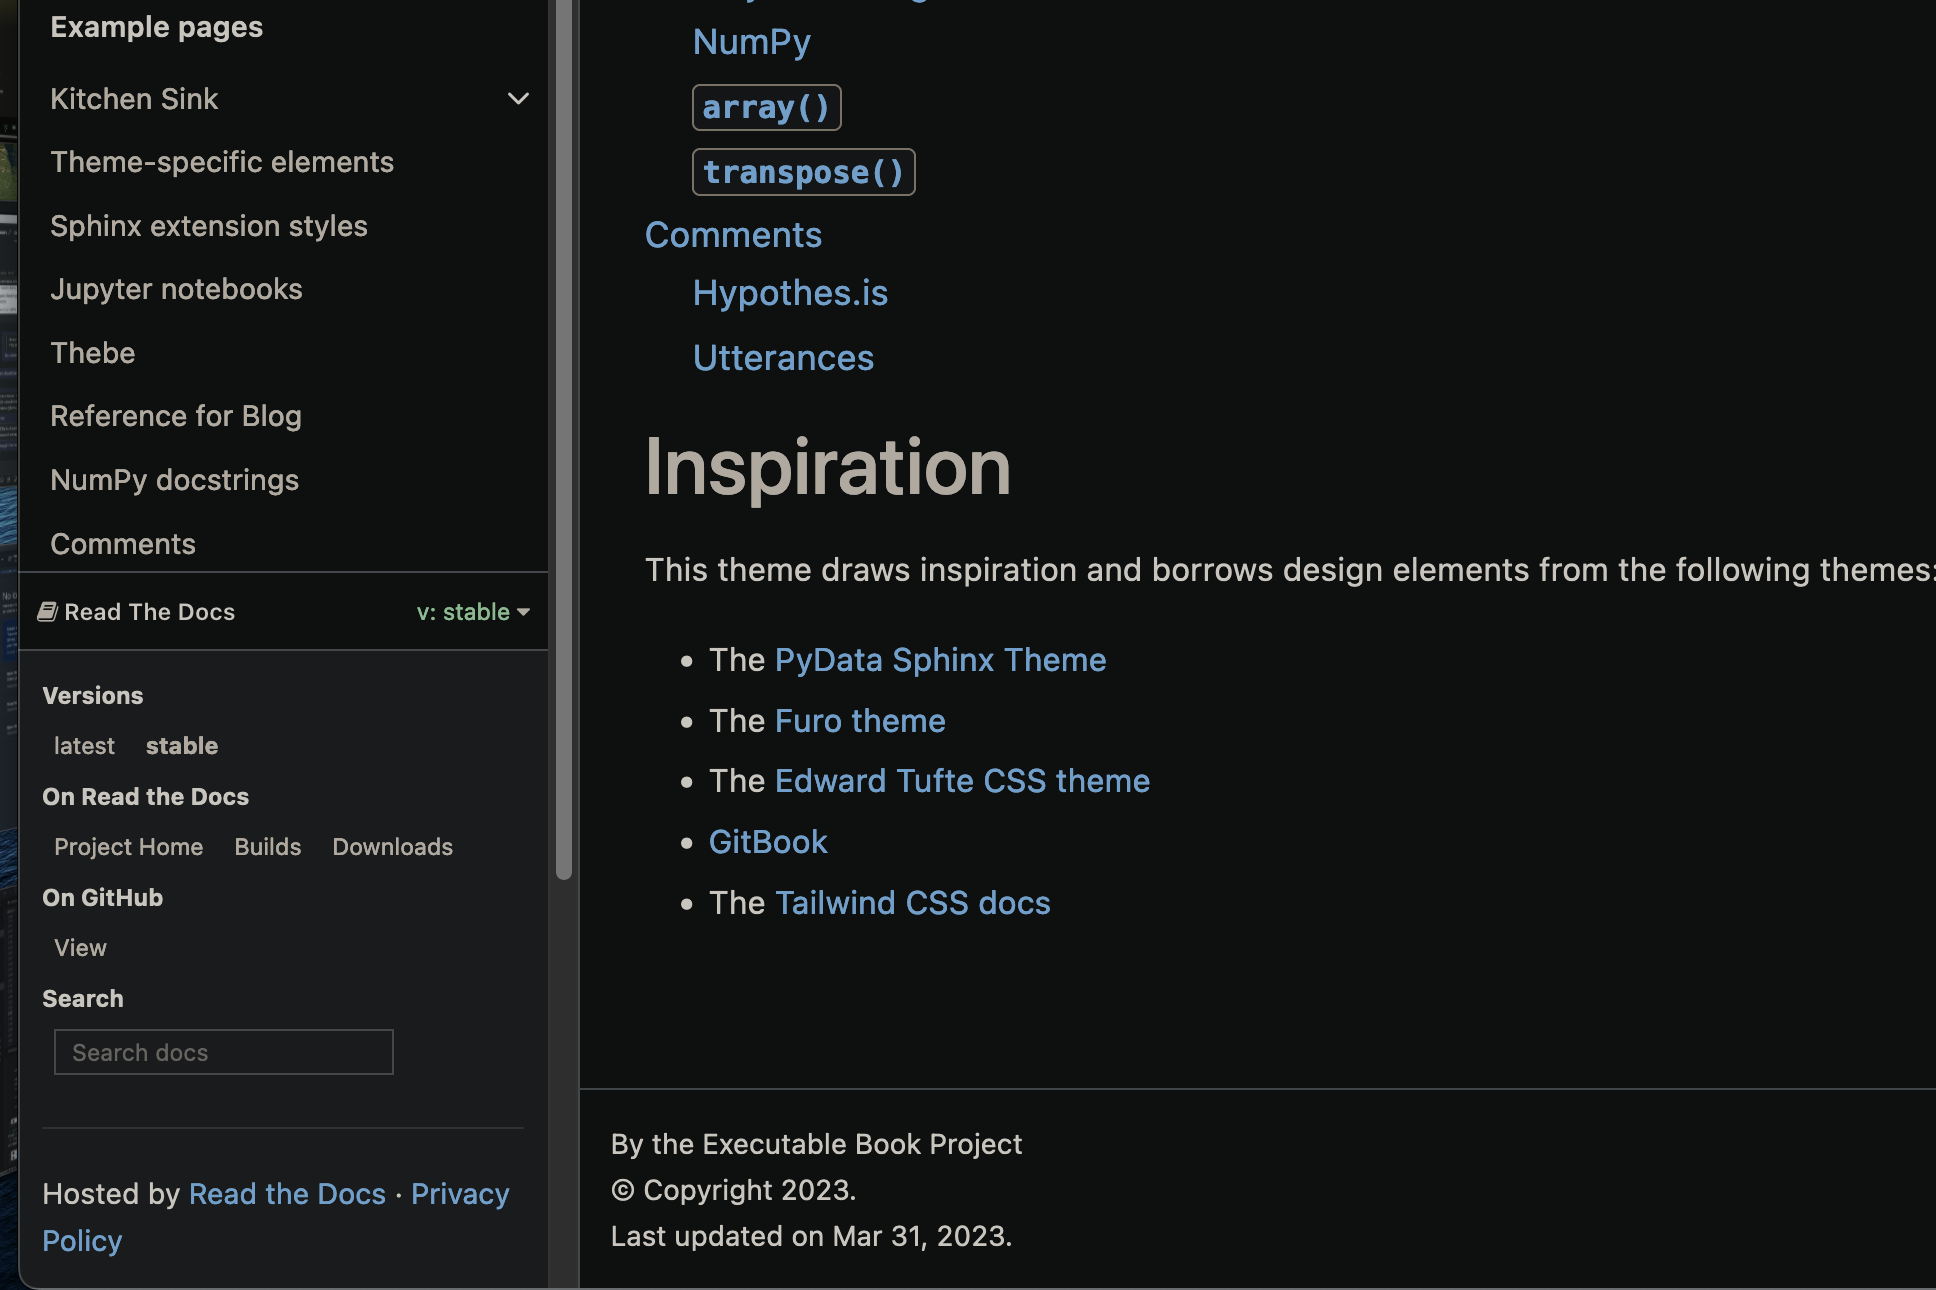Screen dimensions: 1936x1290
Task: Visit the Furo theme page
Action: (x=858, y=720)
